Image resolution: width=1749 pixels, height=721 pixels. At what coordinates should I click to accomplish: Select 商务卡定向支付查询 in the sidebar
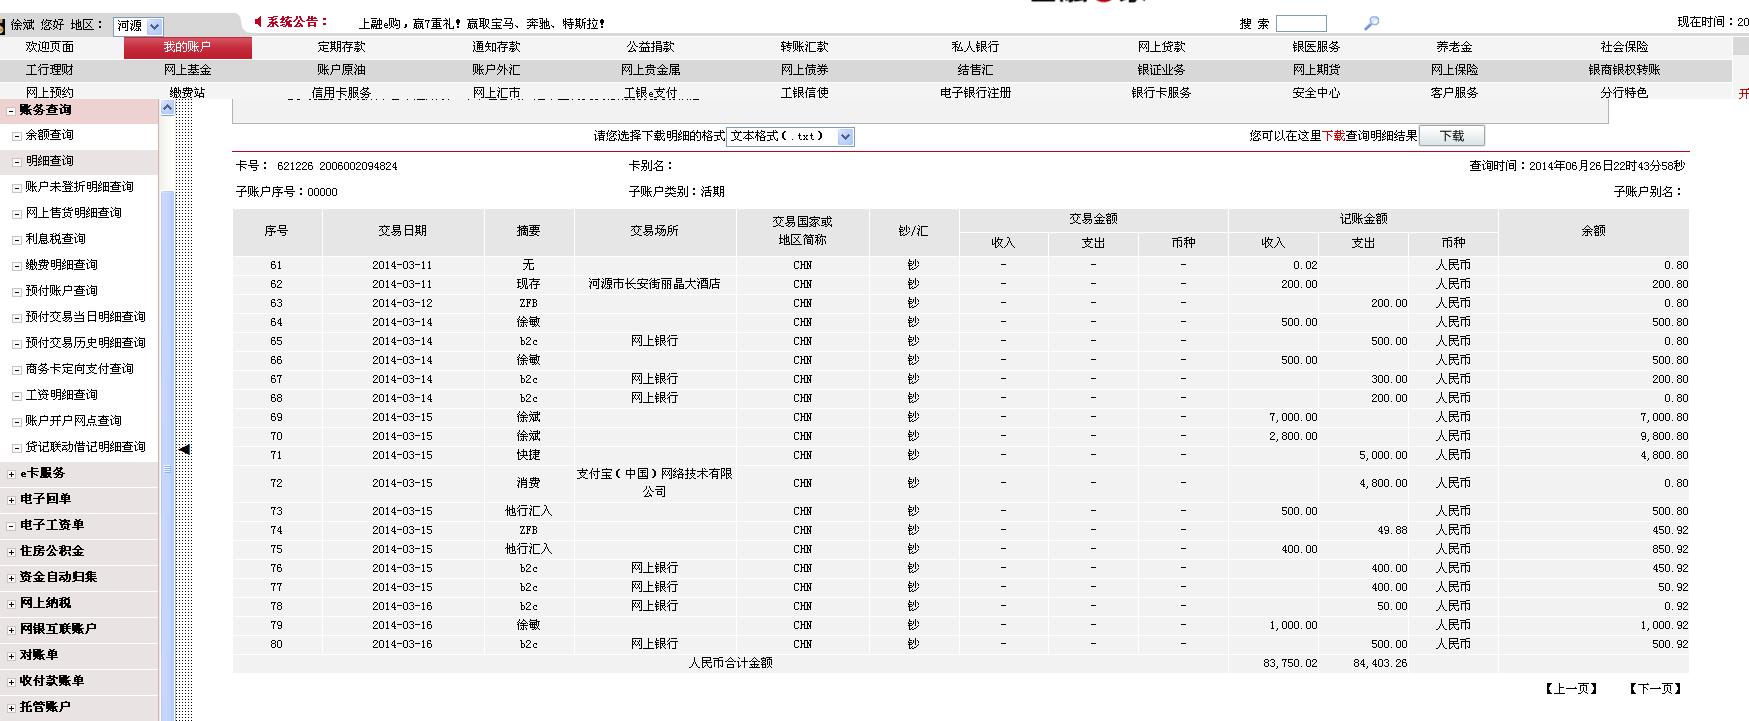pyautogui.click(x=79, y=369)
